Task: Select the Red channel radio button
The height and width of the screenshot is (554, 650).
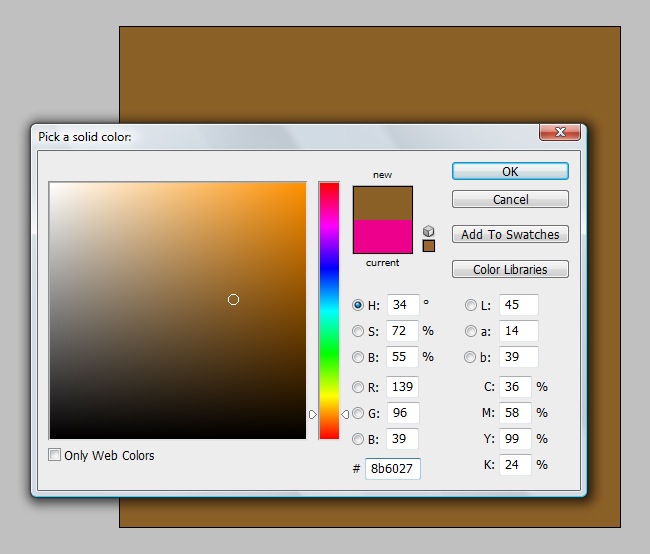Action: (359, 387)
